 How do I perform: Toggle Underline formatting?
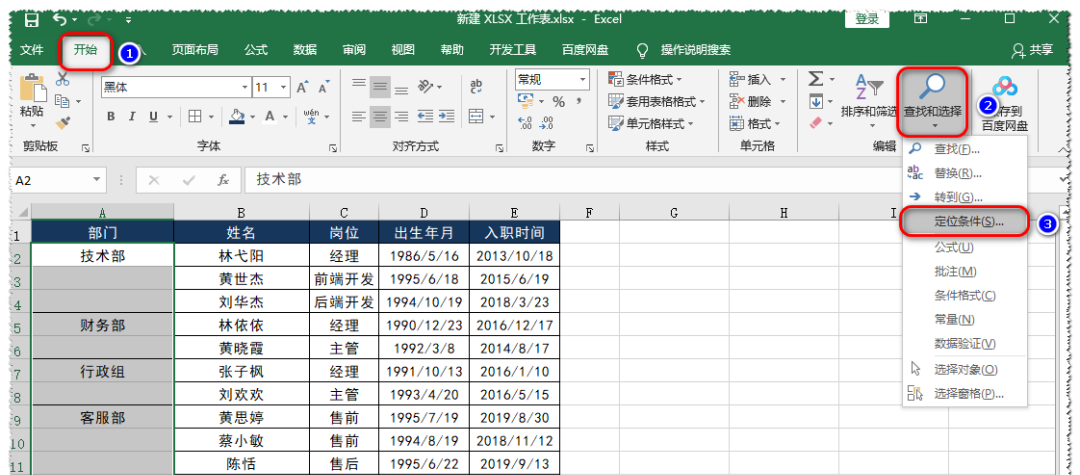[152, 116]
